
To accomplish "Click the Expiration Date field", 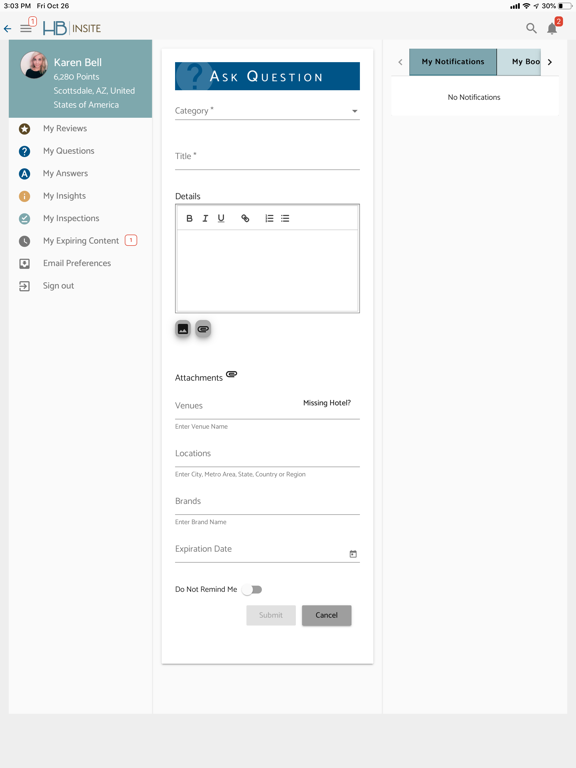I will point(267,550).
